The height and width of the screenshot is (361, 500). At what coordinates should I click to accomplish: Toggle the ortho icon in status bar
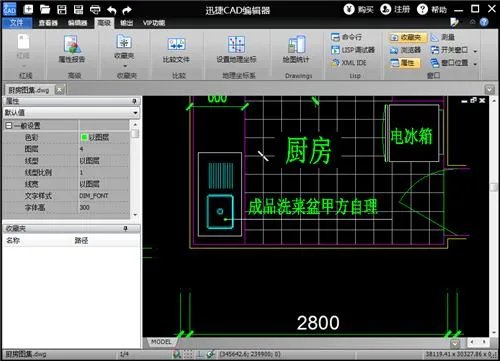[199, 354]
